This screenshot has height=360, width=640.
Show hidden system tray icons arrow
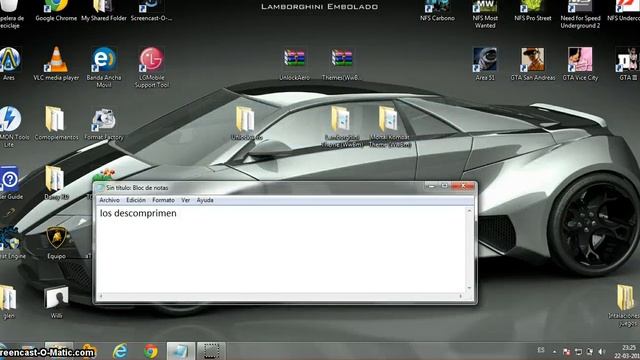click(554, 351)
